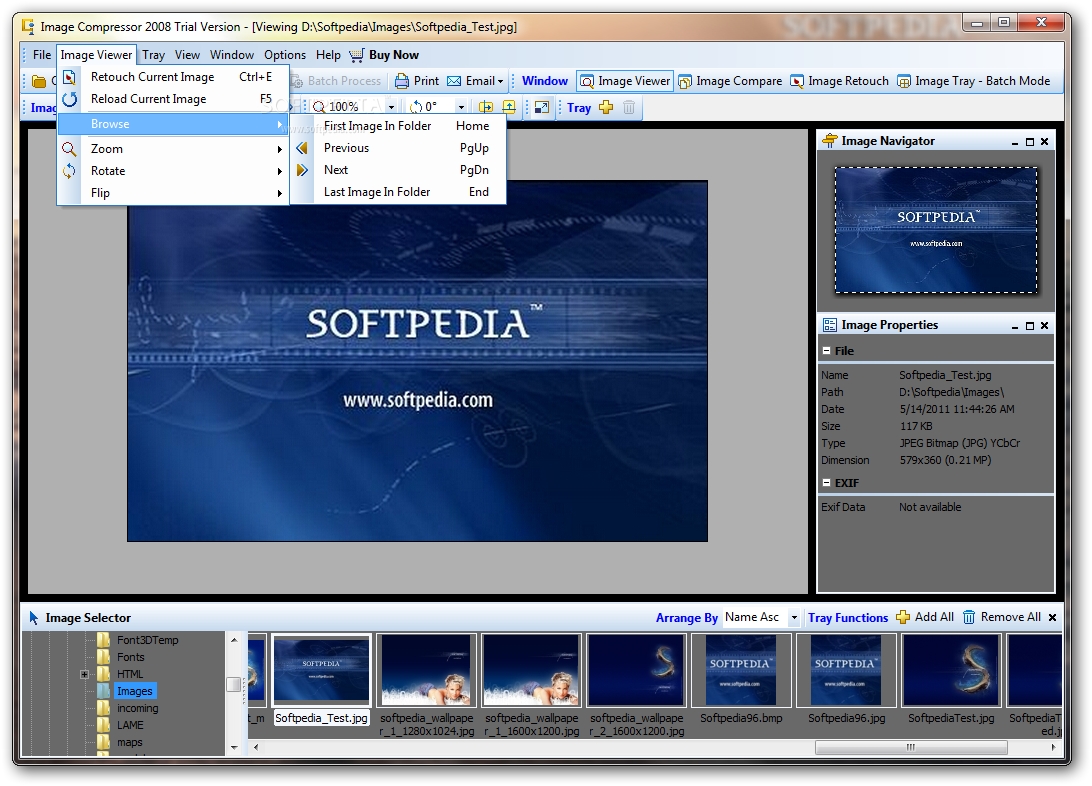Image resolution: width=1092 pixels, height=786 pixels.
Task: Click the Email envelope icon
Action: coord(454,81)
